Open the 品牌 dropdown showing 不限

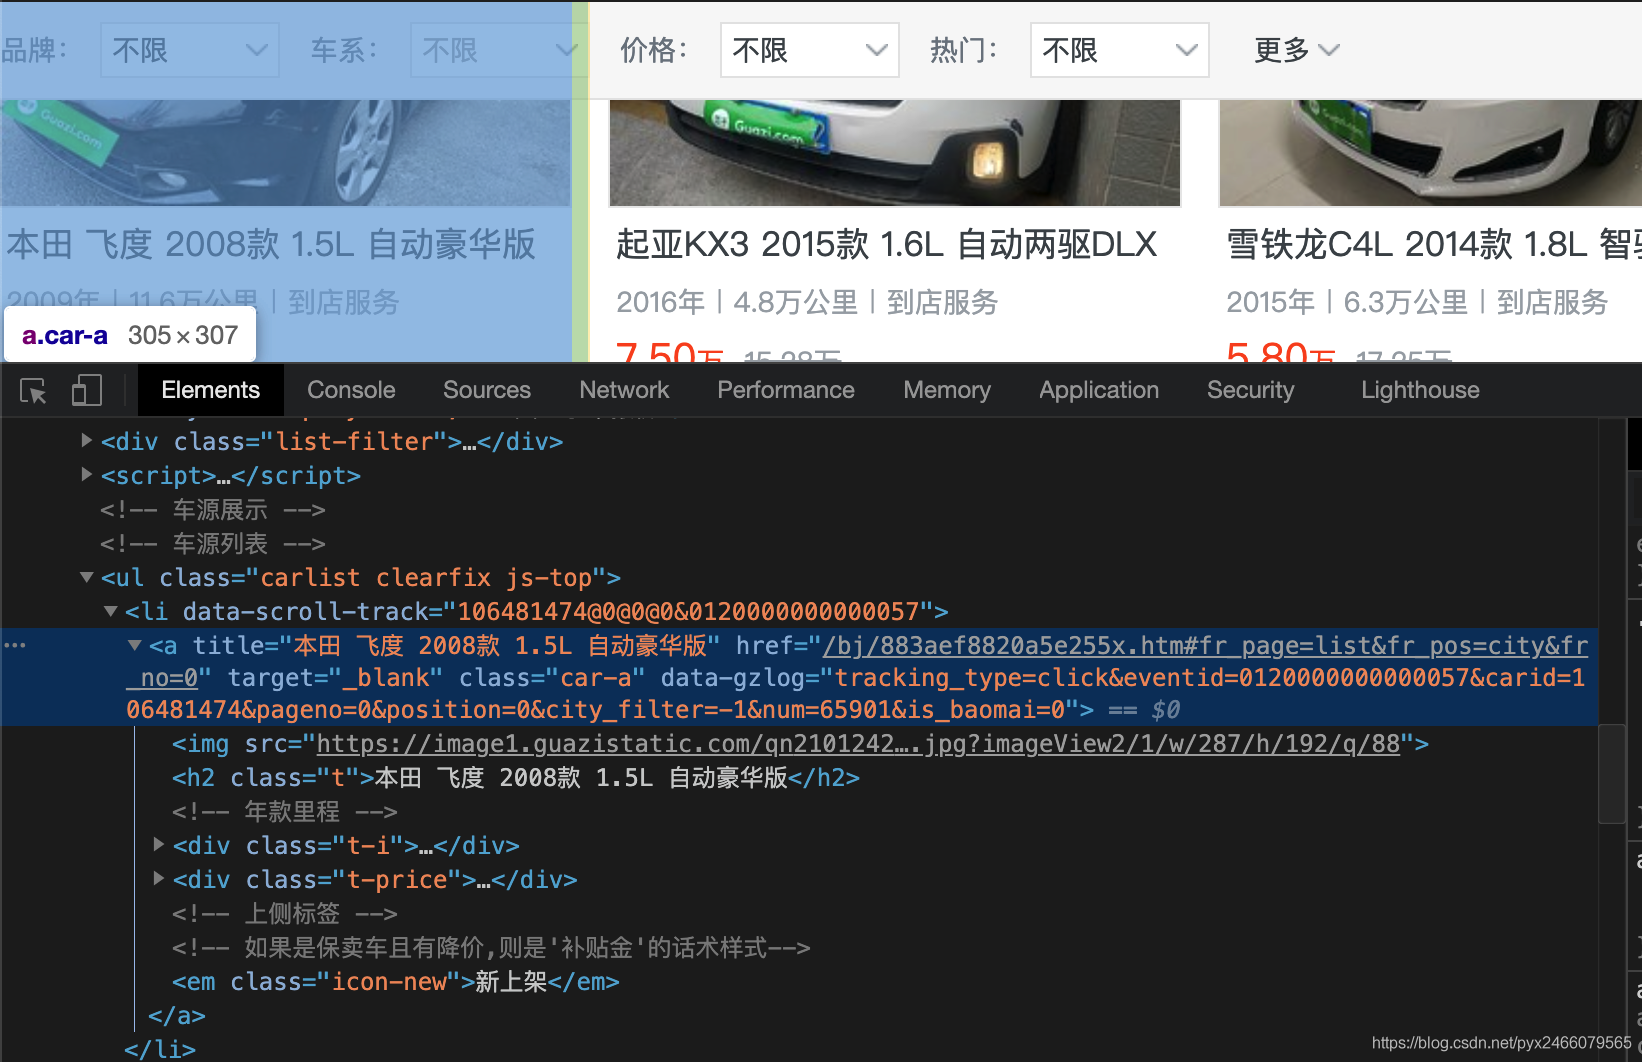click(189, 50)
